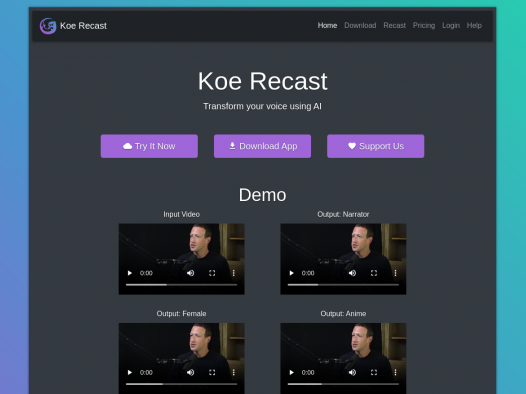Play the Output: Anime video
Viewport: 526px width, 394px height.
[x=292, y=372]
